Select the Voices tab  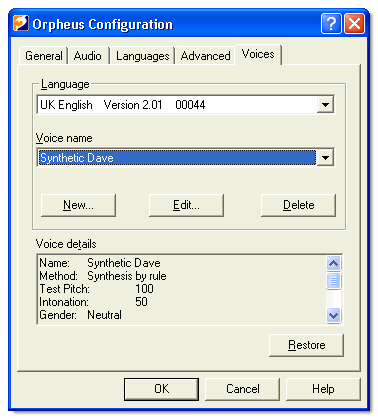tap(258, 54)
